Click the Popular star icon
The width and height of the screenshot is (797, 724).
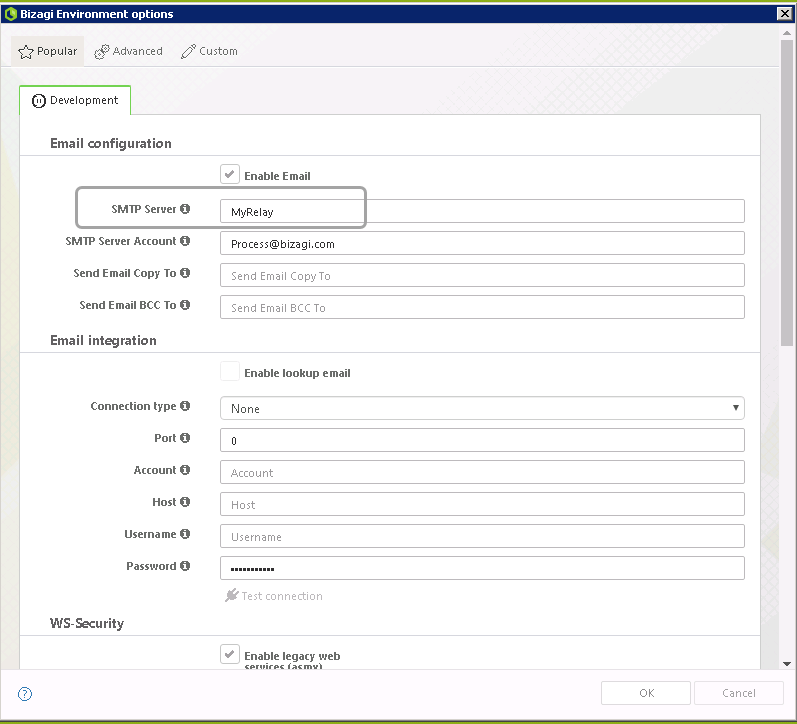tap(25, 52)
